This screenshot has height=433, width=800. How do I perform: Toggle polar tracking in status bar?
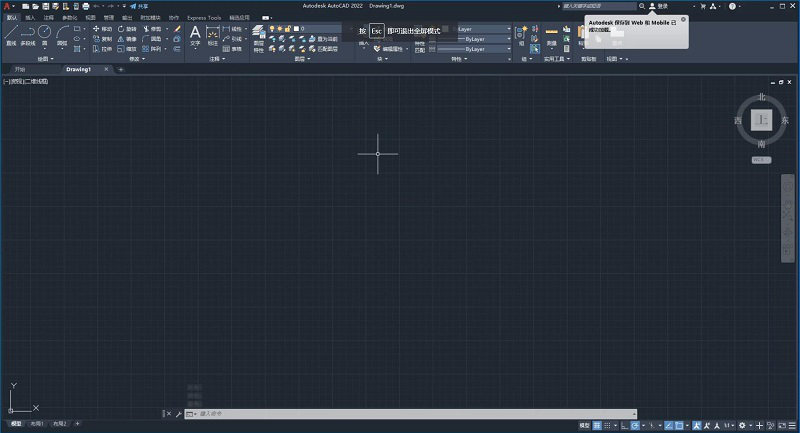(635, 425)
